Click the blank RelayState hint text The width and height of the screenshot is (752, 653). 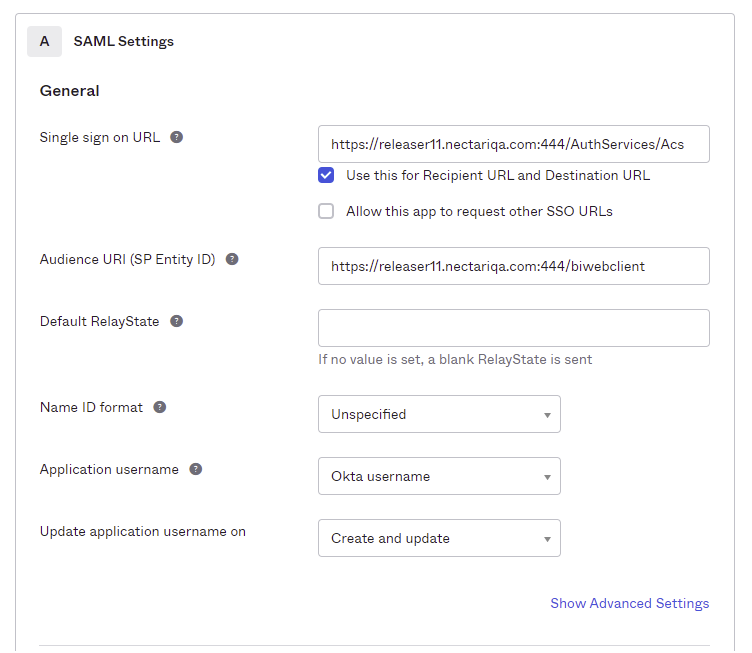455,359
